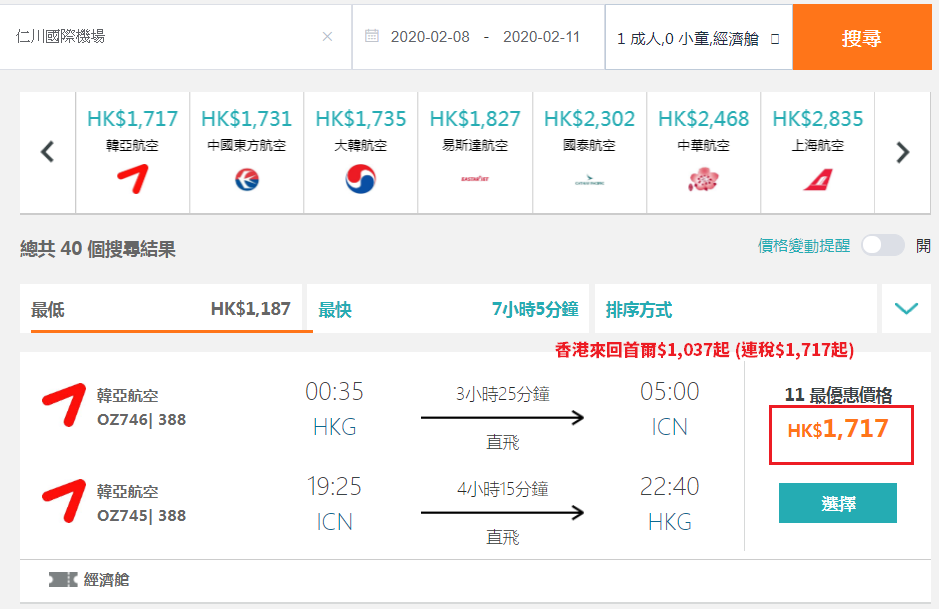Show previous airlines with left arrow
Viewport: 939px width, 609px height.
pyautogui.click(x=47, y=152)
